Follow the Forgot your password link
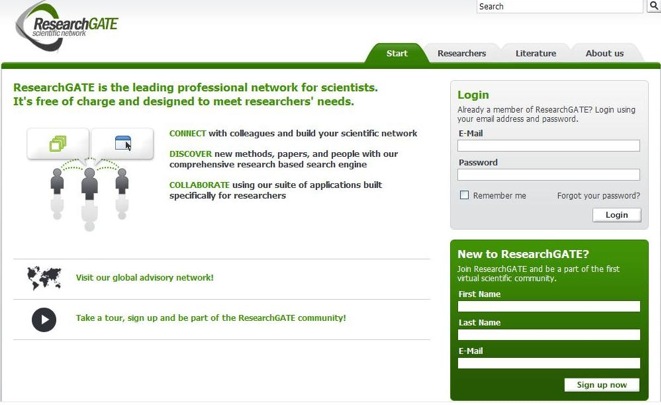The image size is (661, 405). [598, 196]
